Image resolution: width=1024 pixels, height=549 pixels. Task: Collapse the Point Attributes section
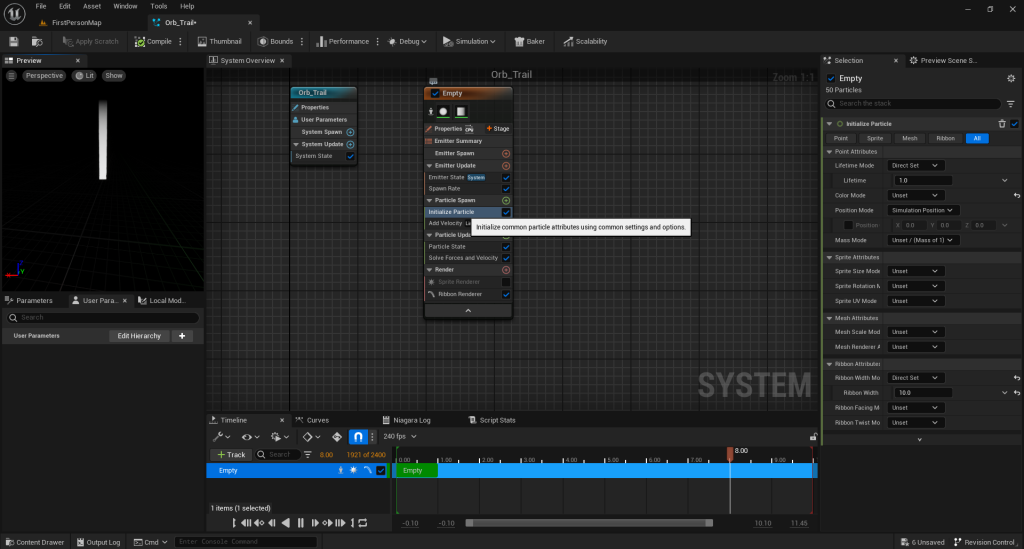[x=829, y=151]
